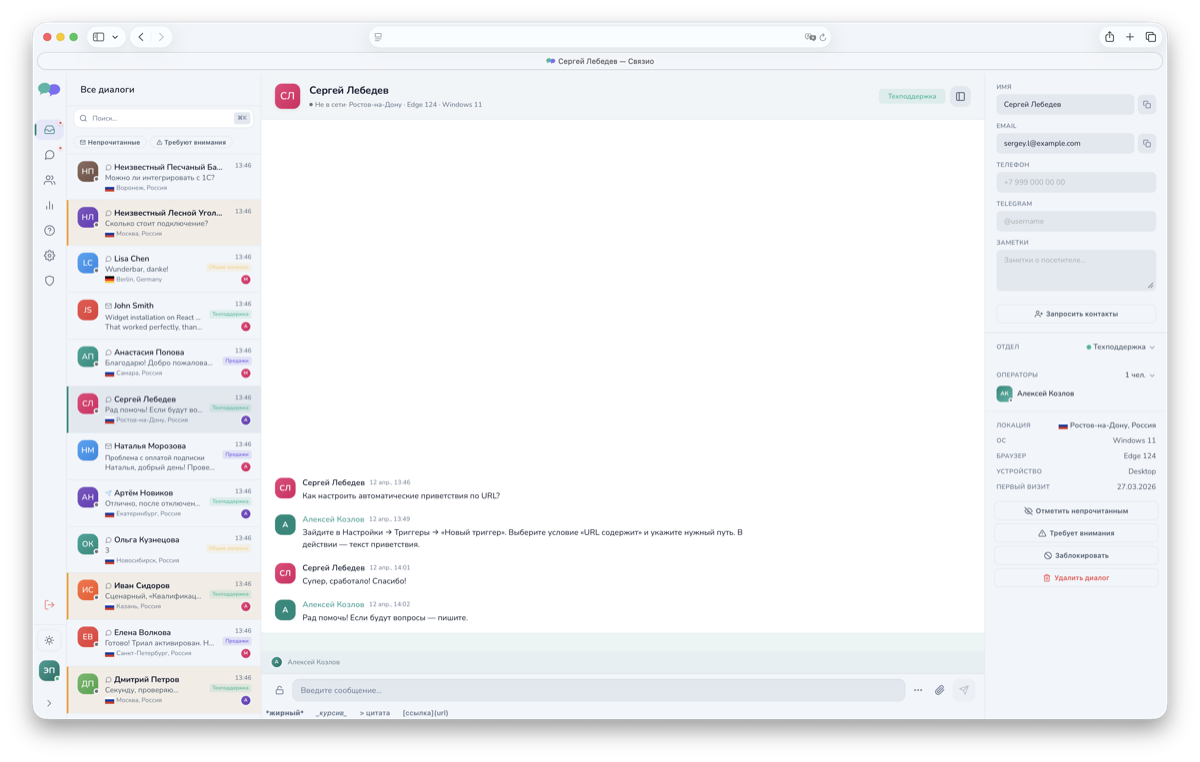Toggle the private note lock icon
Screen dimensions: 1200x762
pyautogui.click(x=279, y=690)
